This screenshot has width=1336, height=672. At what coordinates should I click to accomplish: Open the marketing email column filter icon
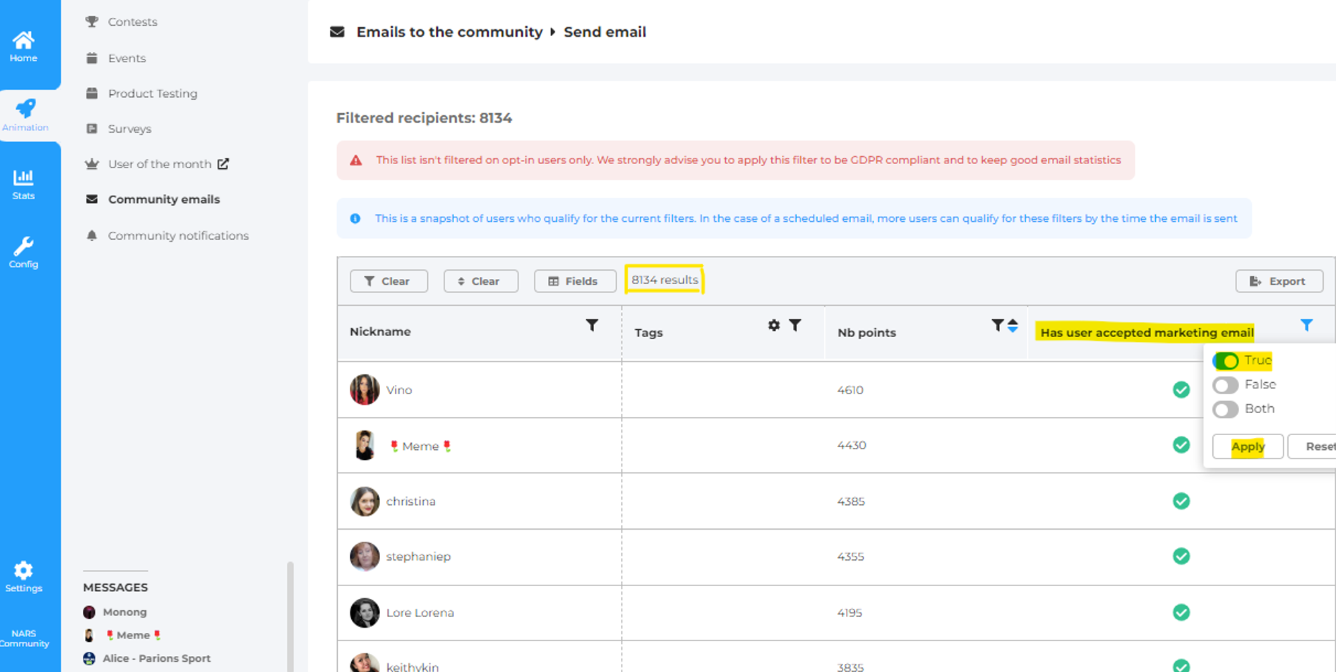(x=1306, y=325)
